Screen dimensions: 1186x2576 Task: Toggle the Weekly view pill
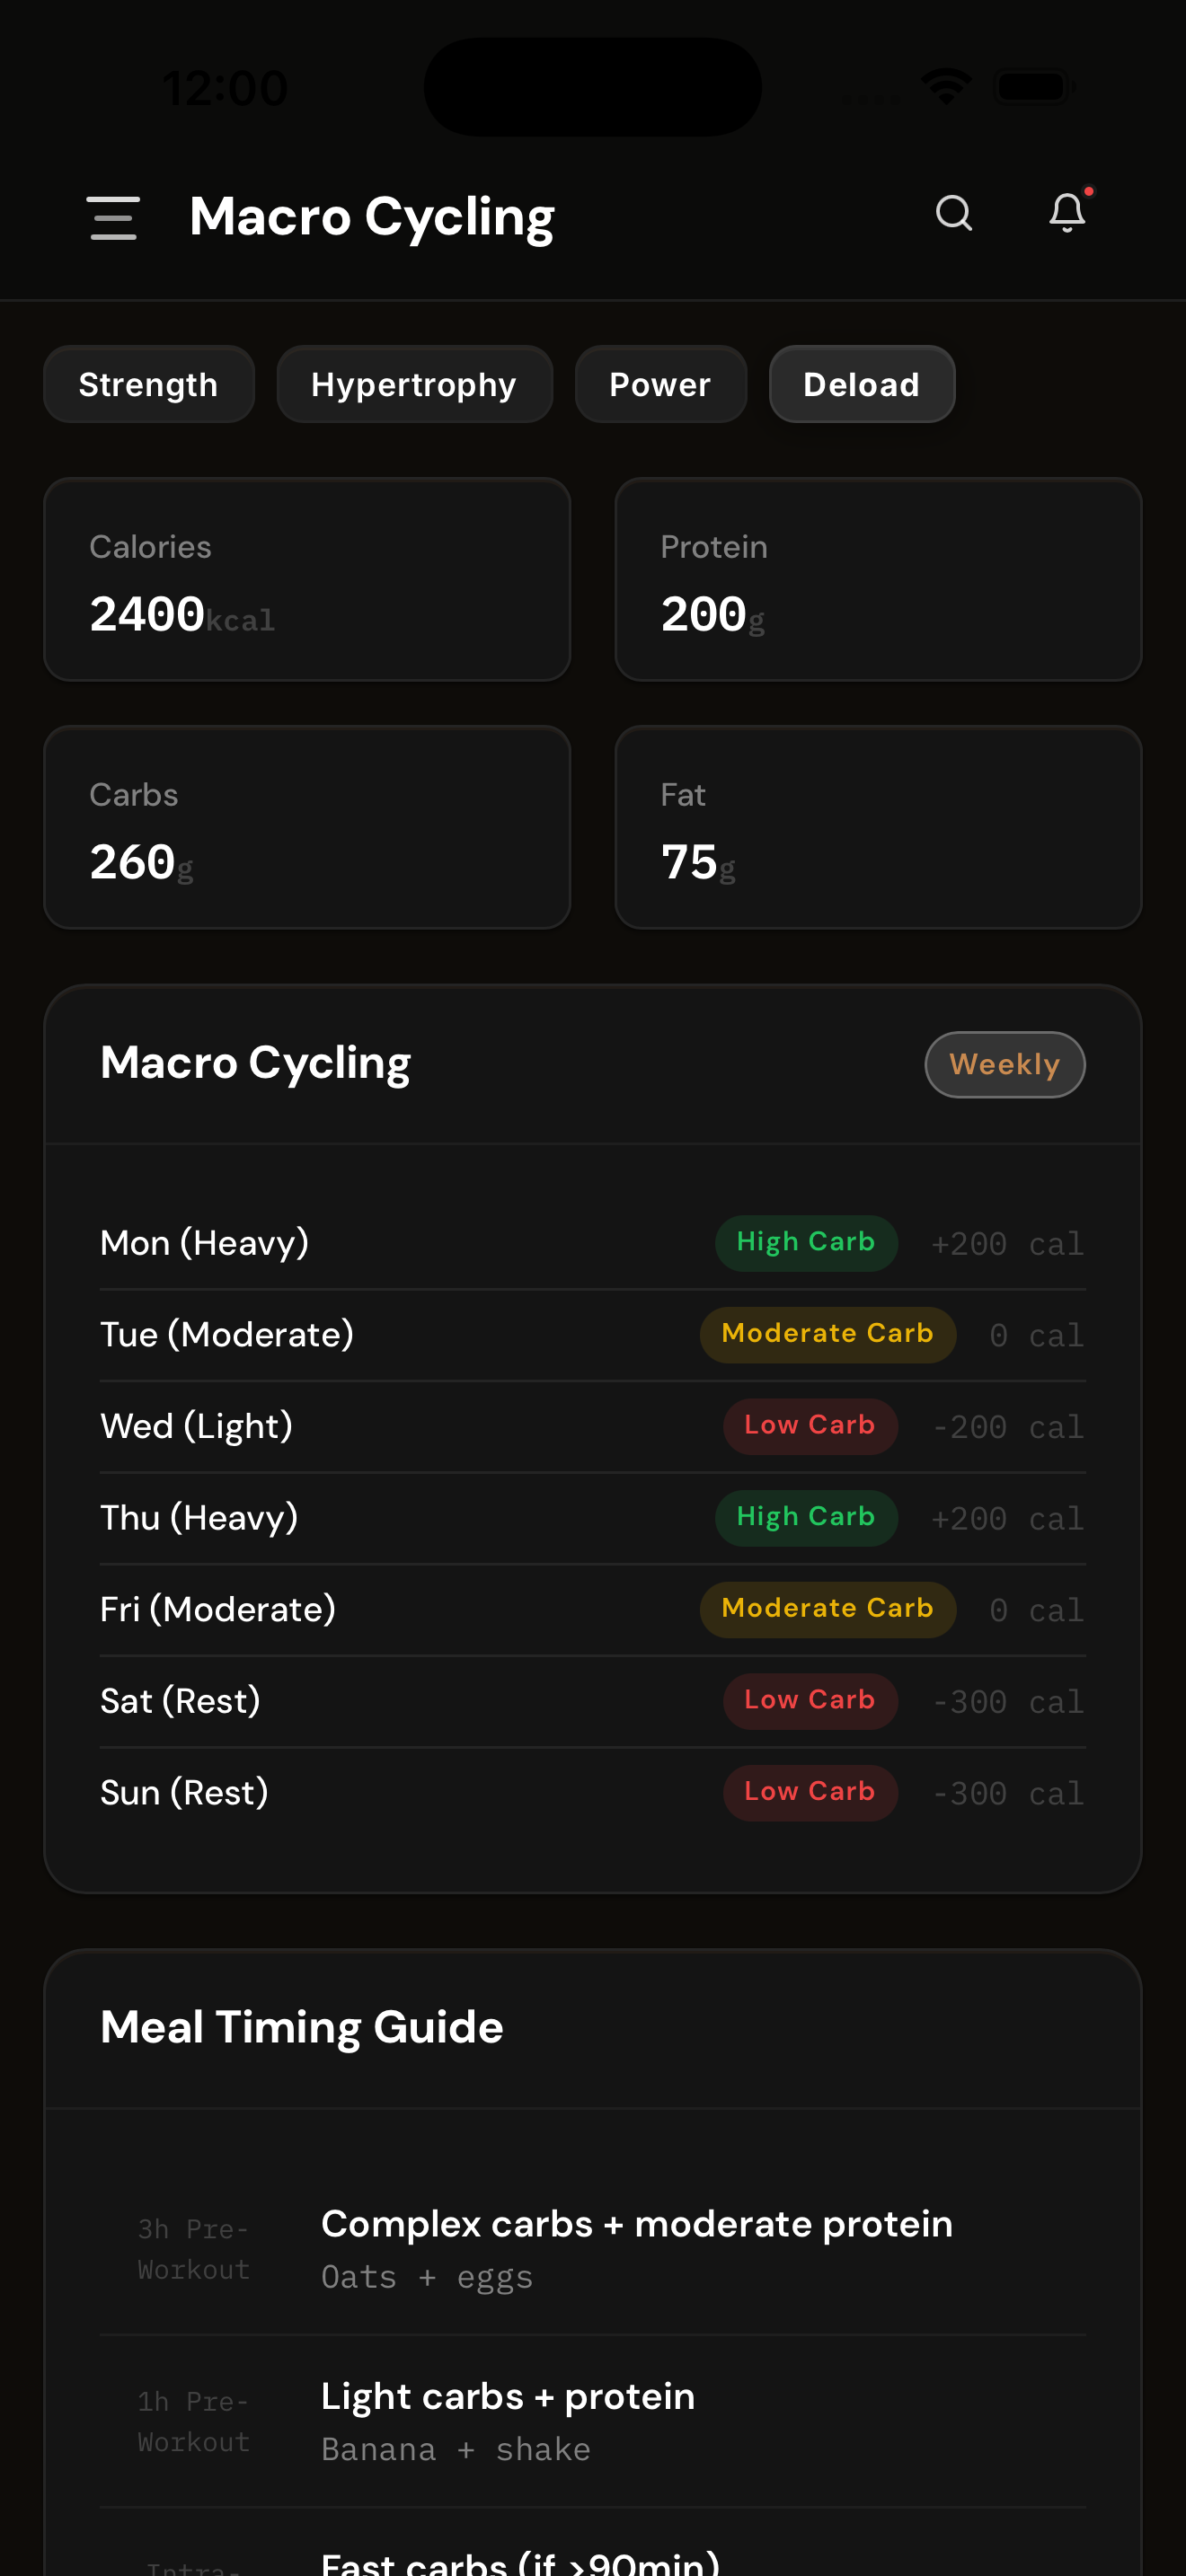tap(1004, 1064)
